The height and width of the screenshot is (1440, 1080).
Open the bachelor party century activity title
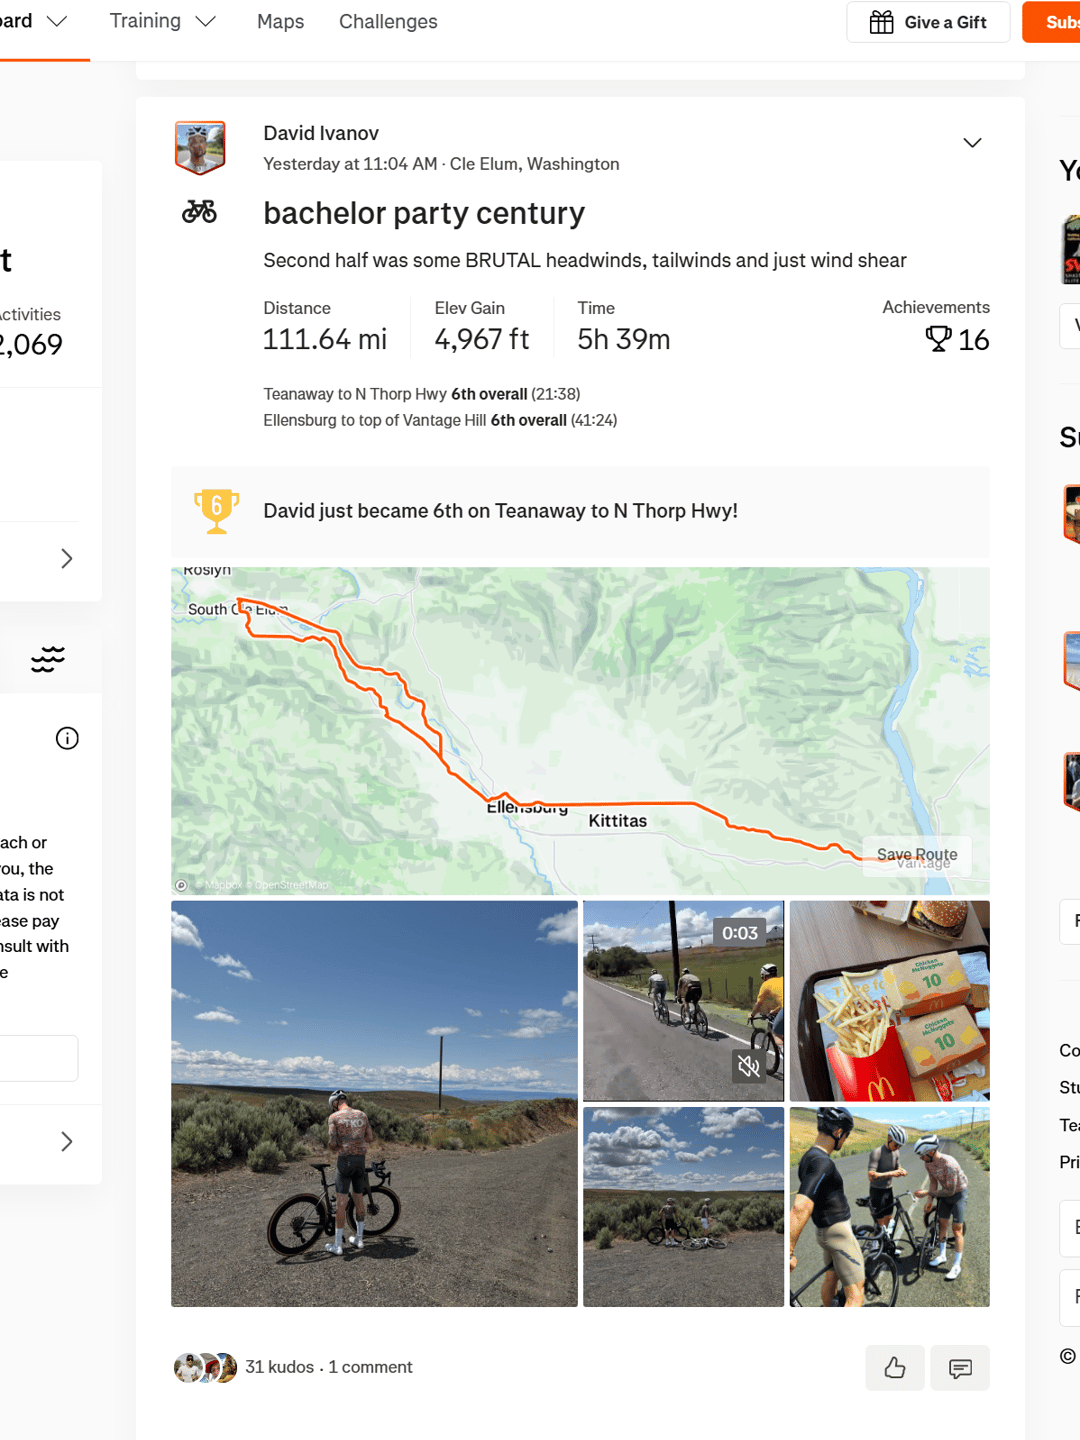pyautogui.click(x=424, y=213)
